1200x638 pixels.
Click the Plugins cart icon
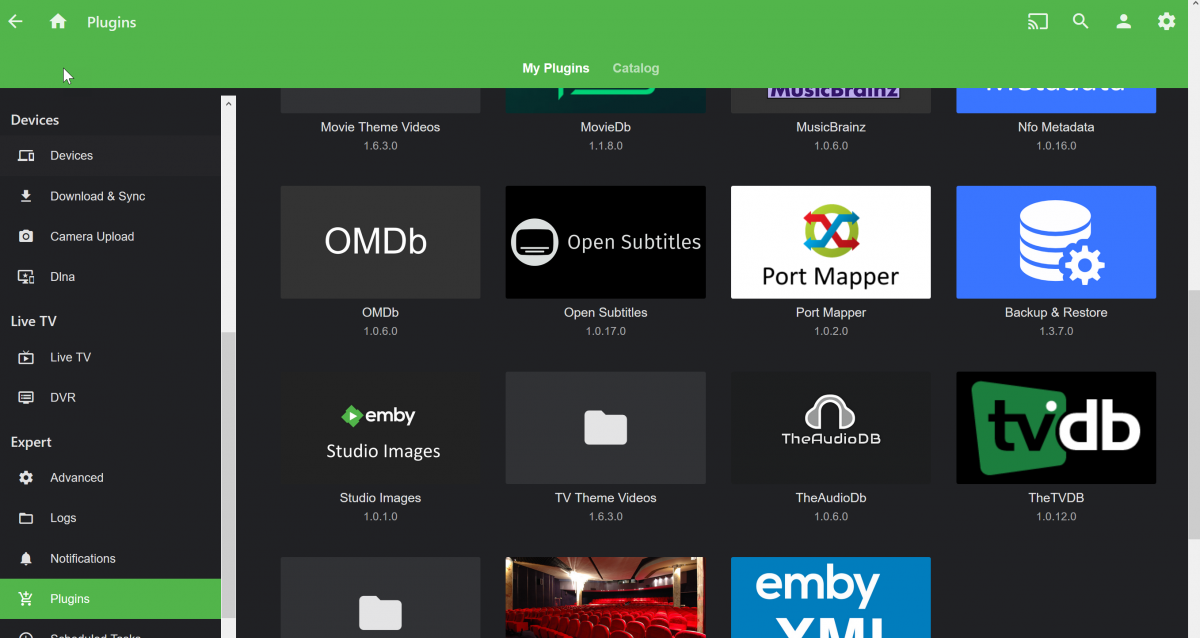tap(27, 599)
